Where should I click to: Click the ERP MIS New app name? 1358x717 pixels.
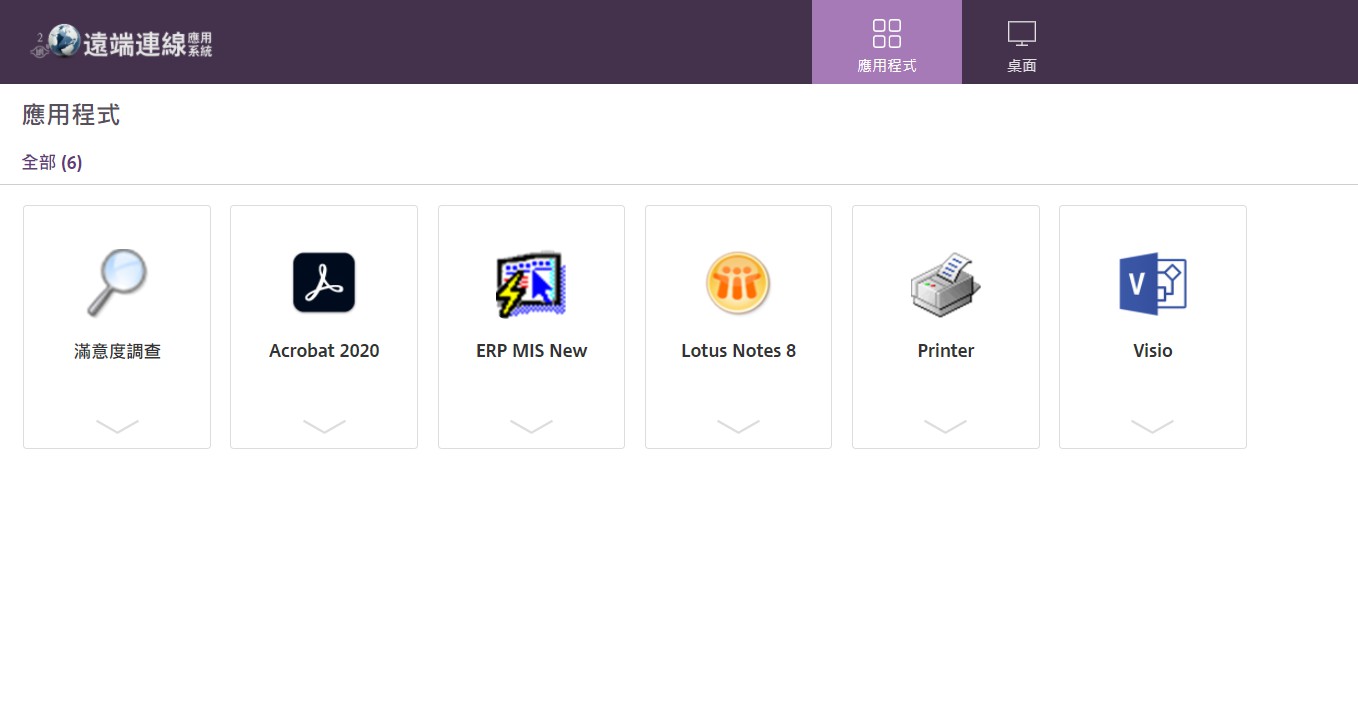pyautogui.click(x=531, y=351)
